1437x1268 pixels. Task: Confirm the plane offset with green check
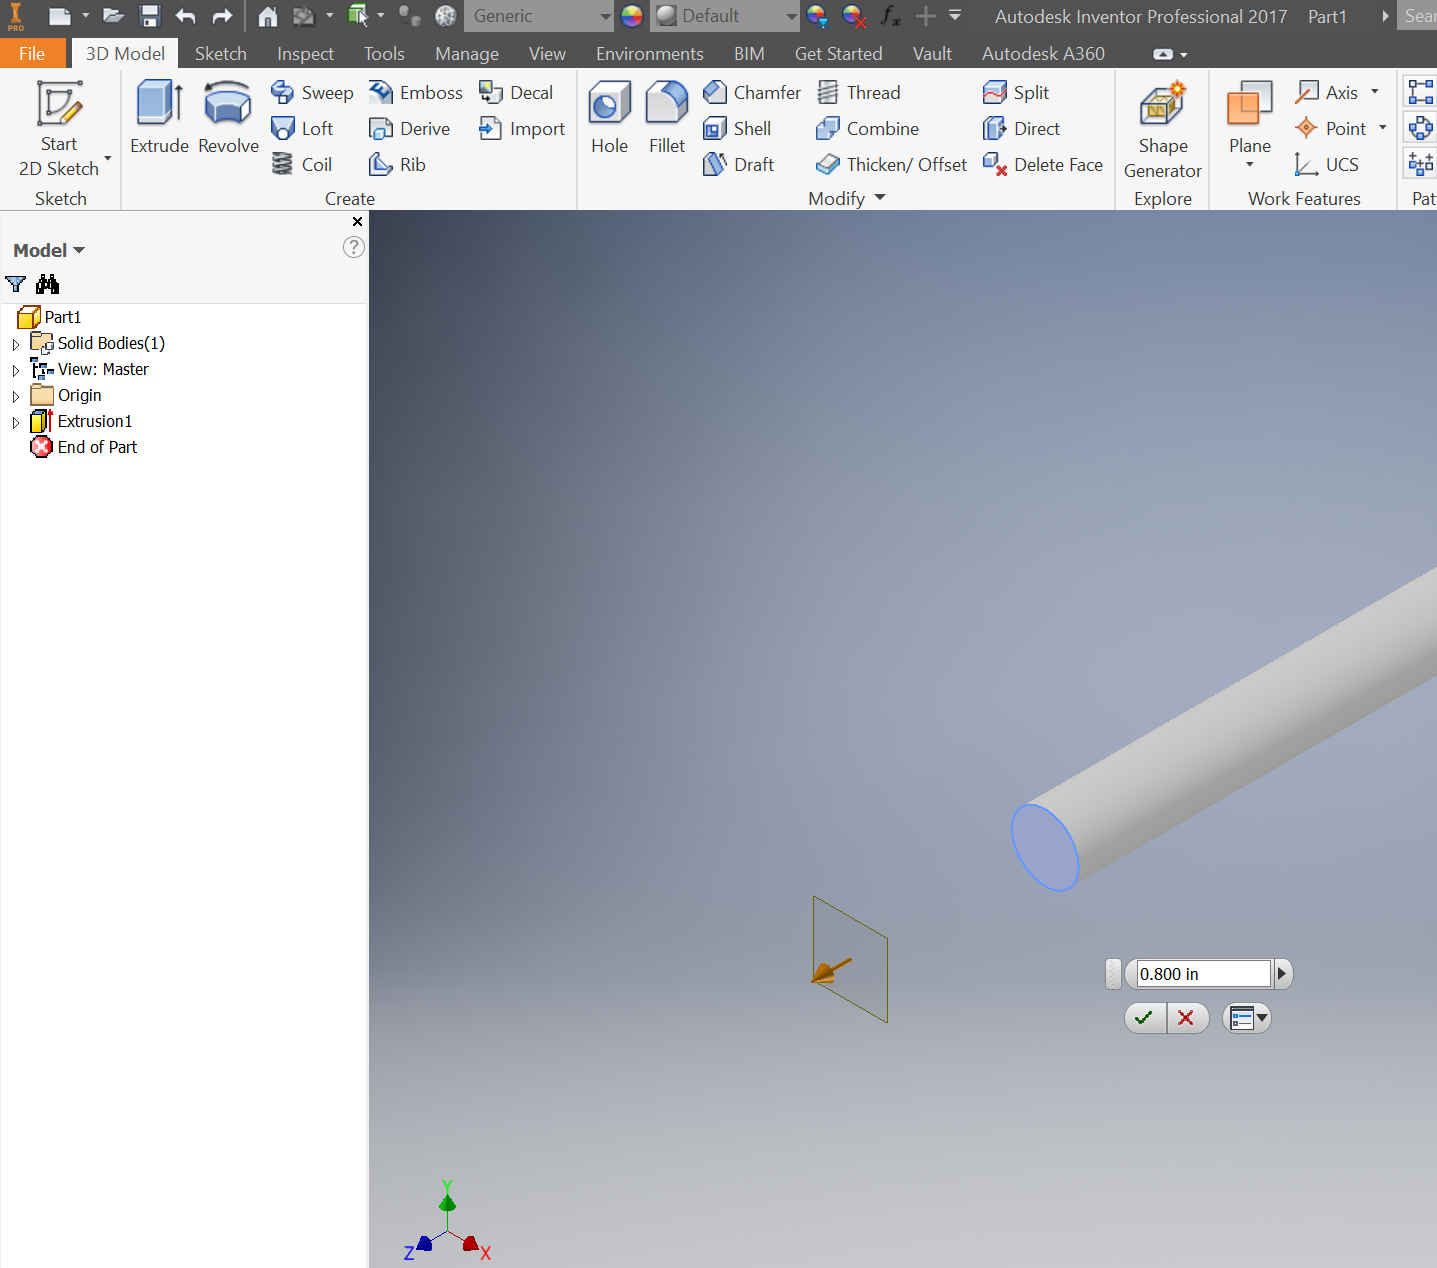pyautogui.click(x=1145, y=1018)
